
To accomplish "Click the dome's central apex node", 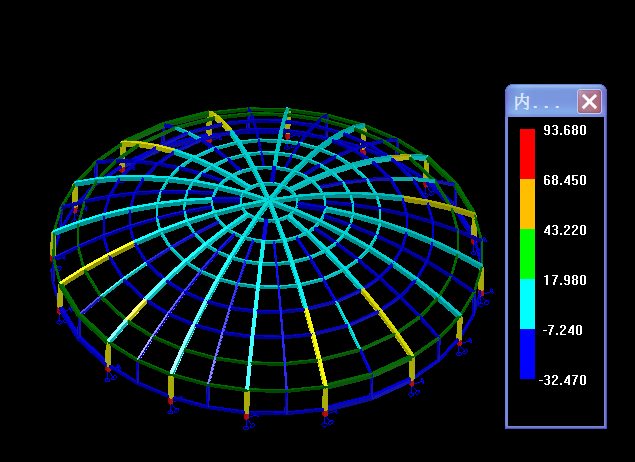I will (269, 199).
